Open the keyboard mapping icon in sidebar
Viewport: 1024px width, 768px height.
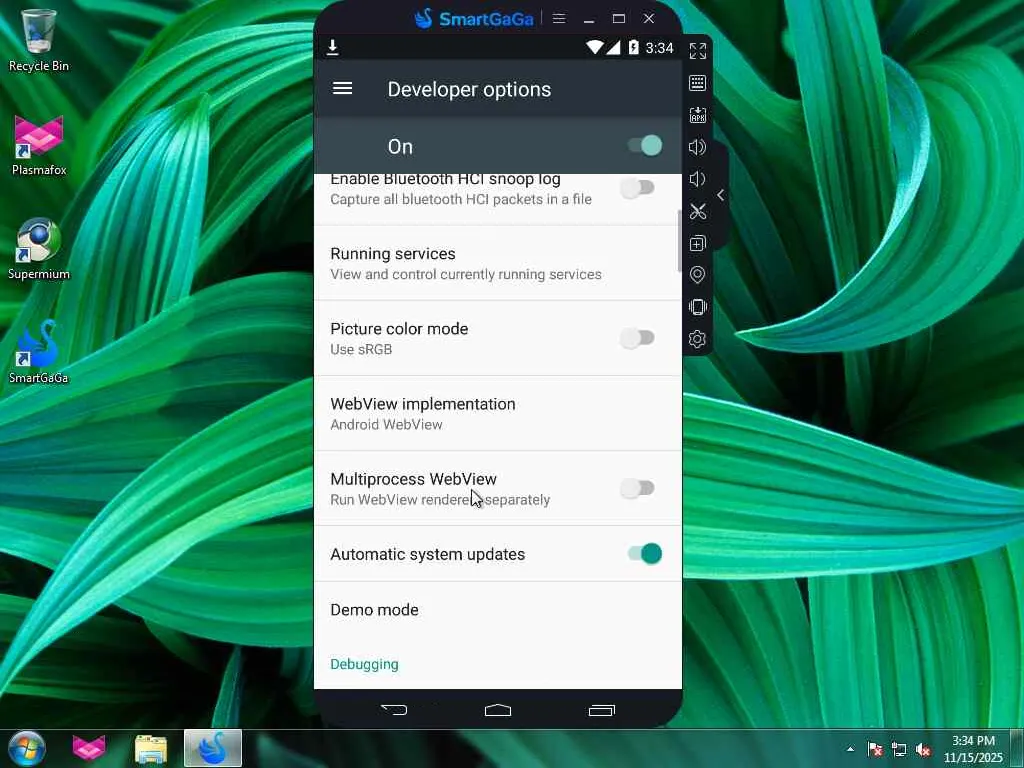(x=697, y=83)
